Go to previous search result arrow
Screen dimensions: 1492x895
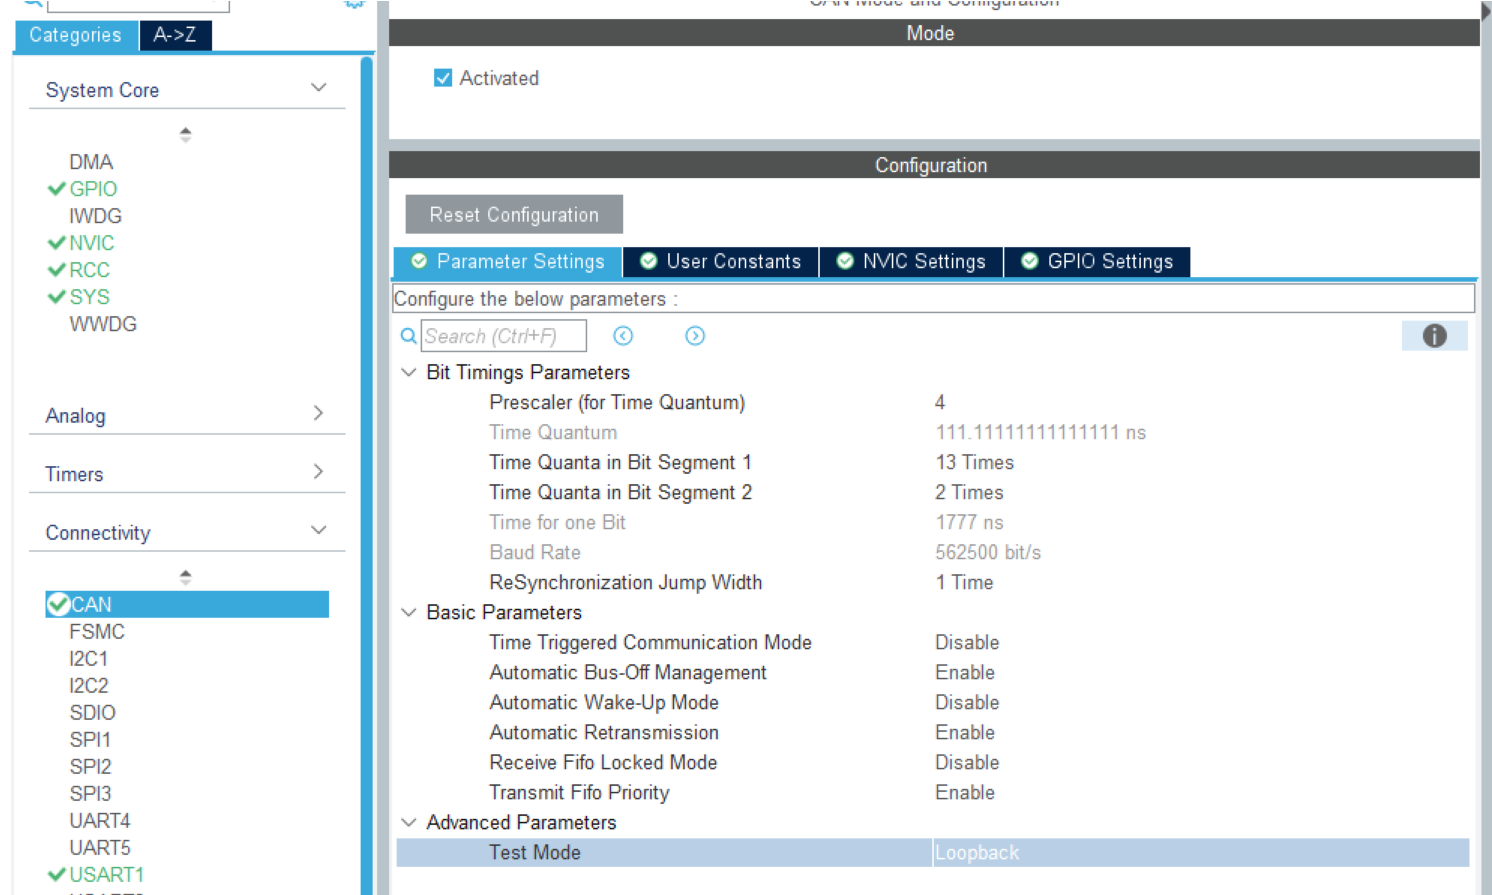[x=623, y=336]
